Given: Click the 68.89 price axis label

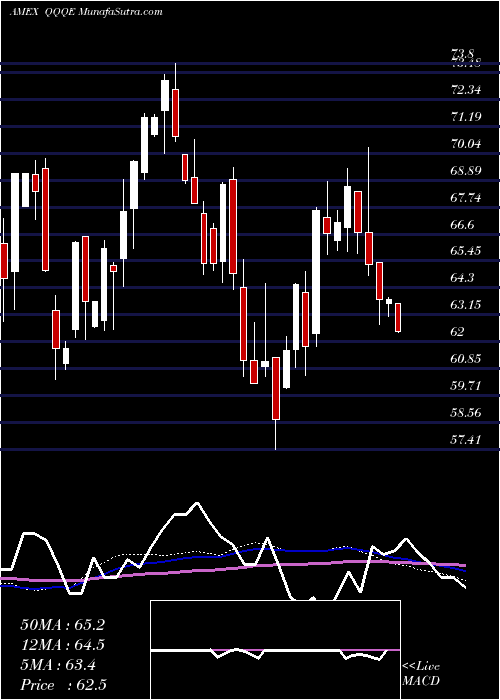Looking at the screenshot, I should point(466,171).
